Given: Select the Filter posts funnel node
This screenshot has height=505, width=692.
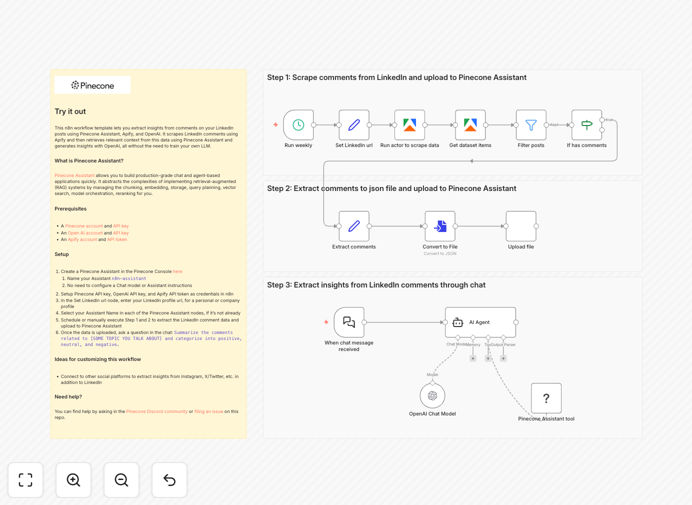Looking at the screenshot, I should tap(531, 125).
